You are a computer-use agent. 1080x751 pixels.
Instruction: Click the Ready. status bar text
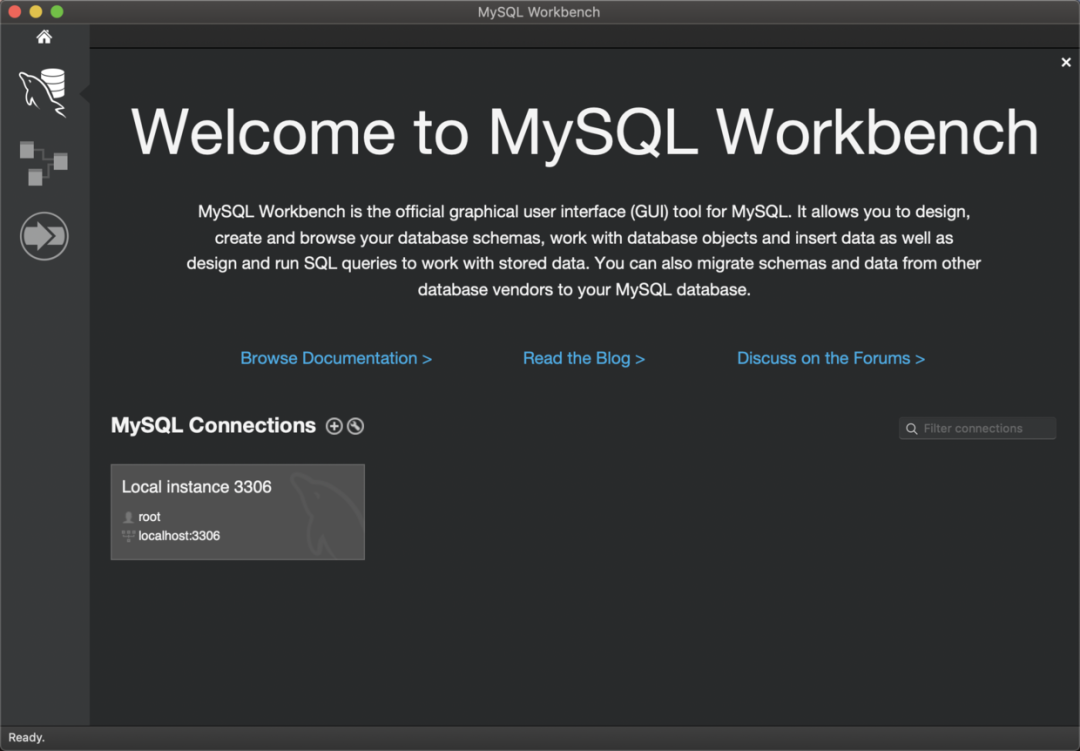27,737
